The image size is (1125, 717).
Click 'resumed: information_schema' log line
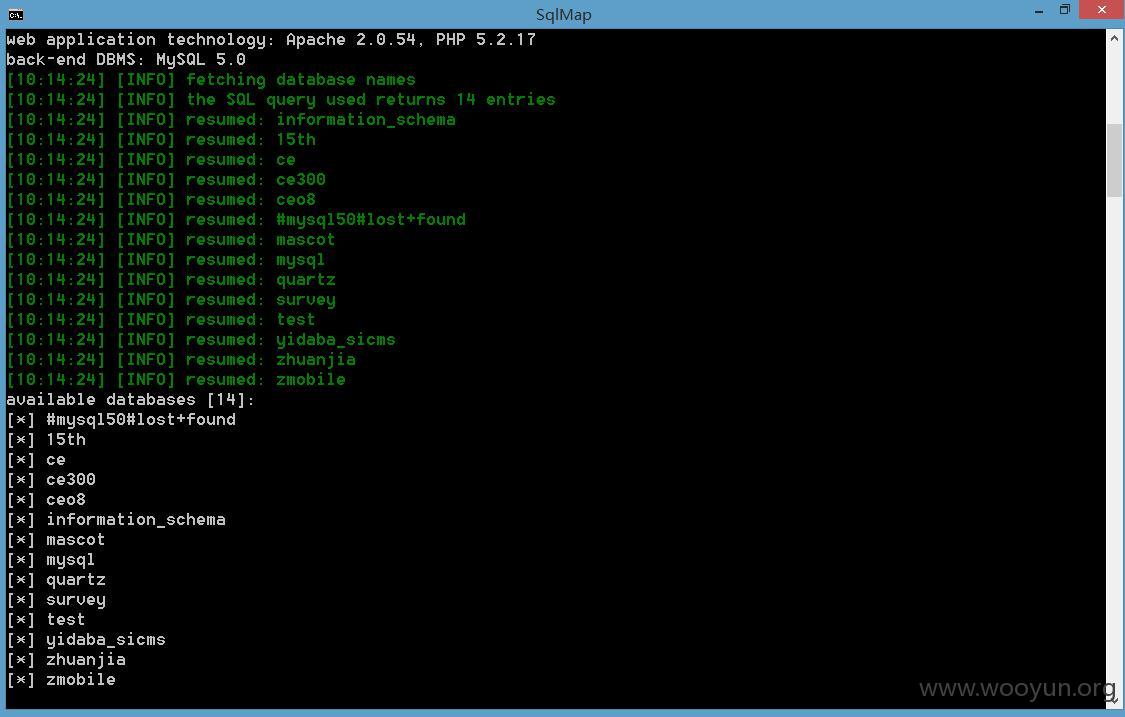tap(231, 120)
